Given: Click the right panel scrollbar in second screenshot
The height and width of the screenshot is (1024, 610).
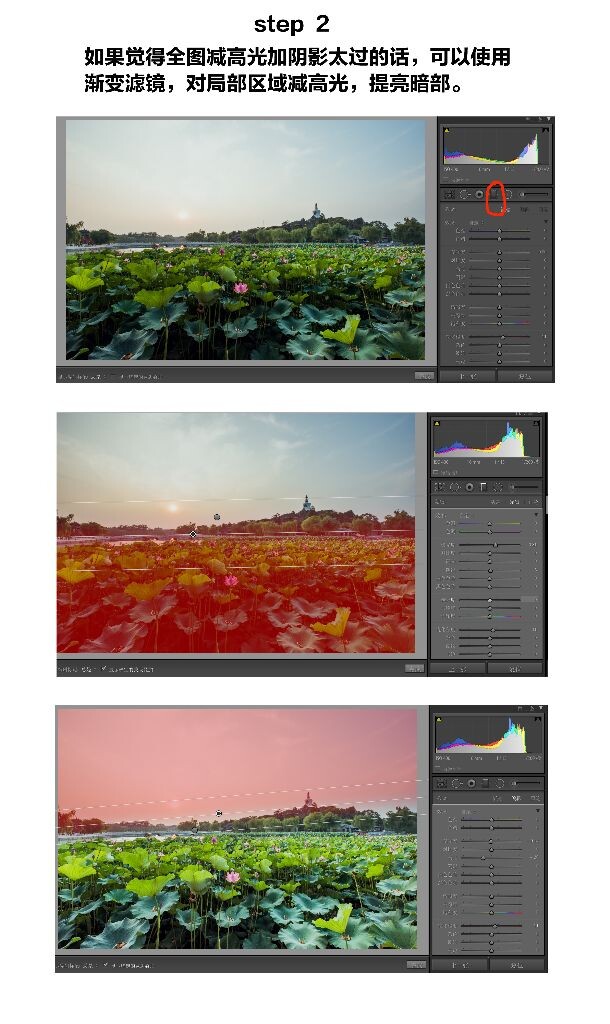Looking at the screenshot, I should tap(547, 505).
